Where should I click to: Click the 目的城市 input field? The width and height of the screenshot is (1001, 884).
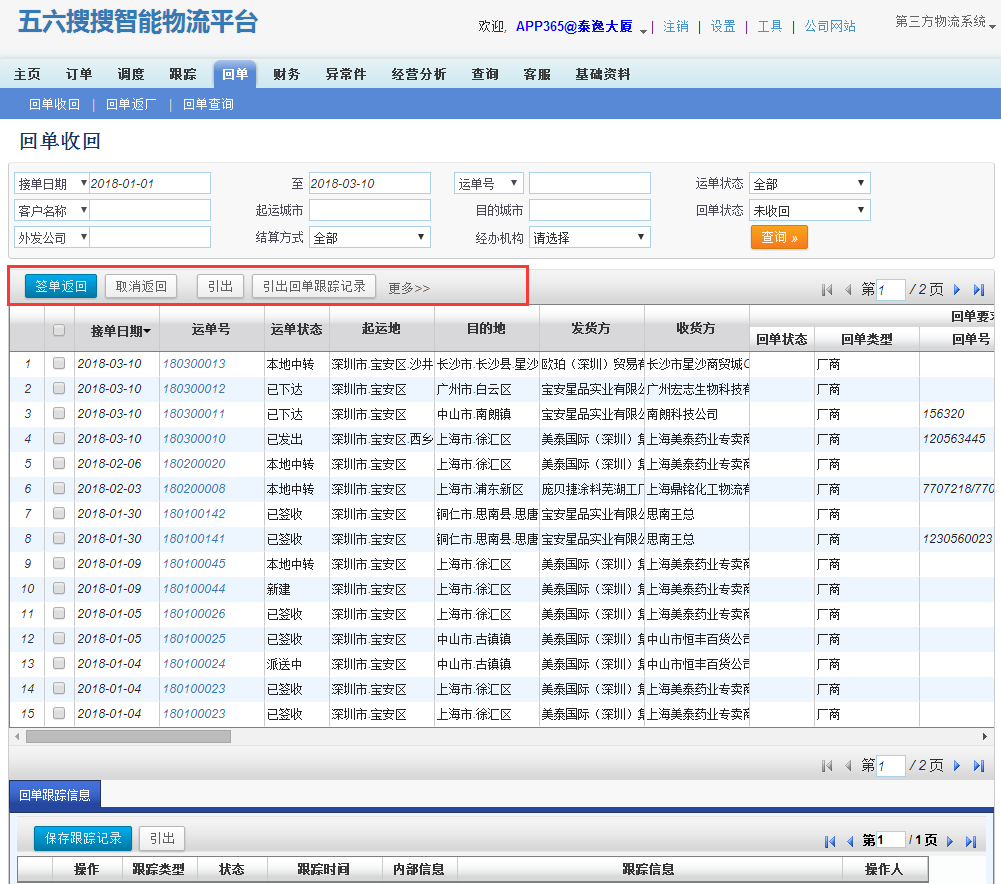(589, 211)
